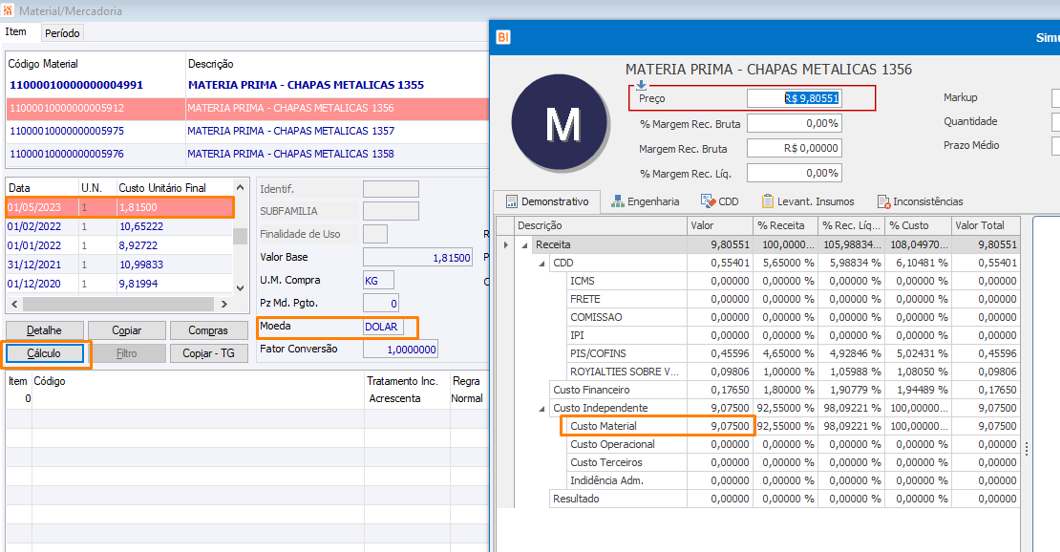Switch to the Engenharia tab

[x=645, y=201]
